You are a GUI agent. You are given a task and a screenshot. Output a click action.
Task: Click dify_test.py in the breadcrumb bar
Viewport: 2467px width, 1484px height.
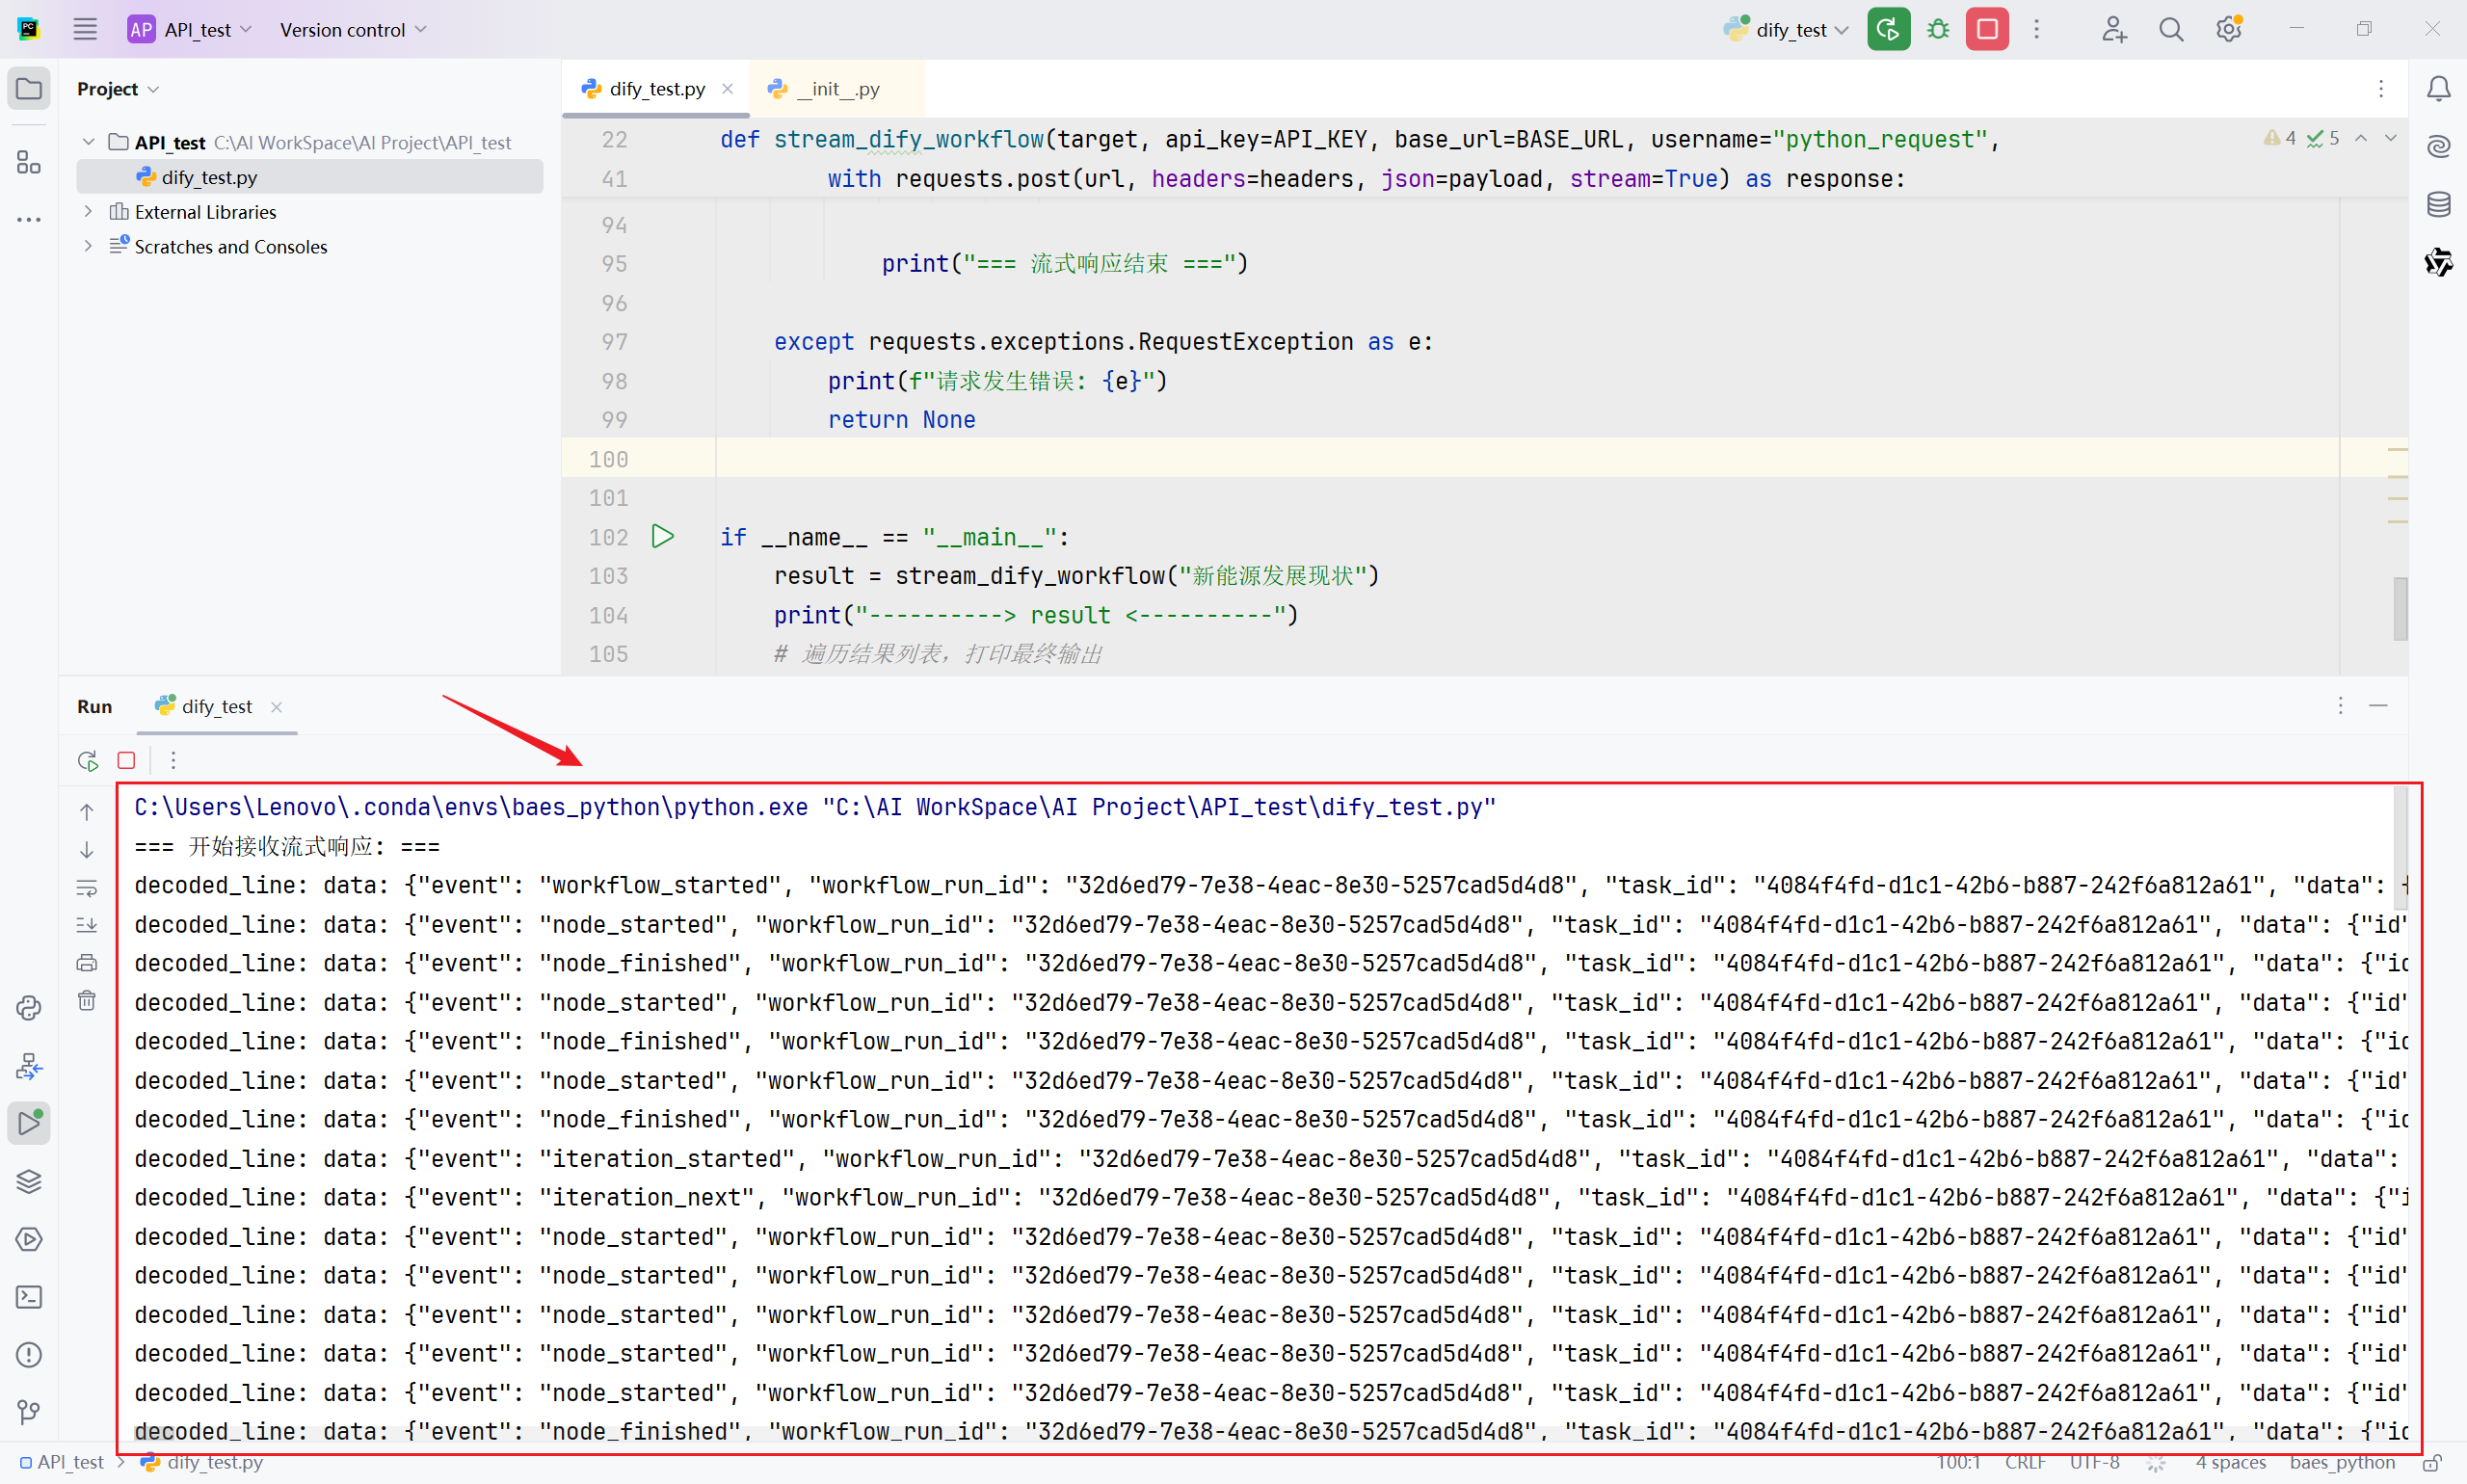(202, 1463)
